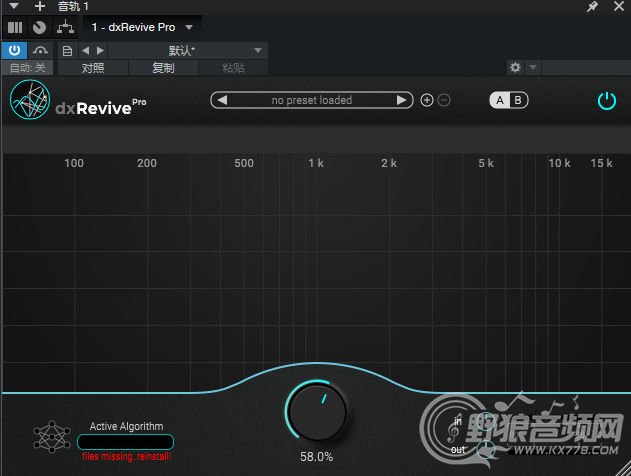
Task: Toggle the blue host bypass power button
Action: pyautogui.click(x=14, y=50)
